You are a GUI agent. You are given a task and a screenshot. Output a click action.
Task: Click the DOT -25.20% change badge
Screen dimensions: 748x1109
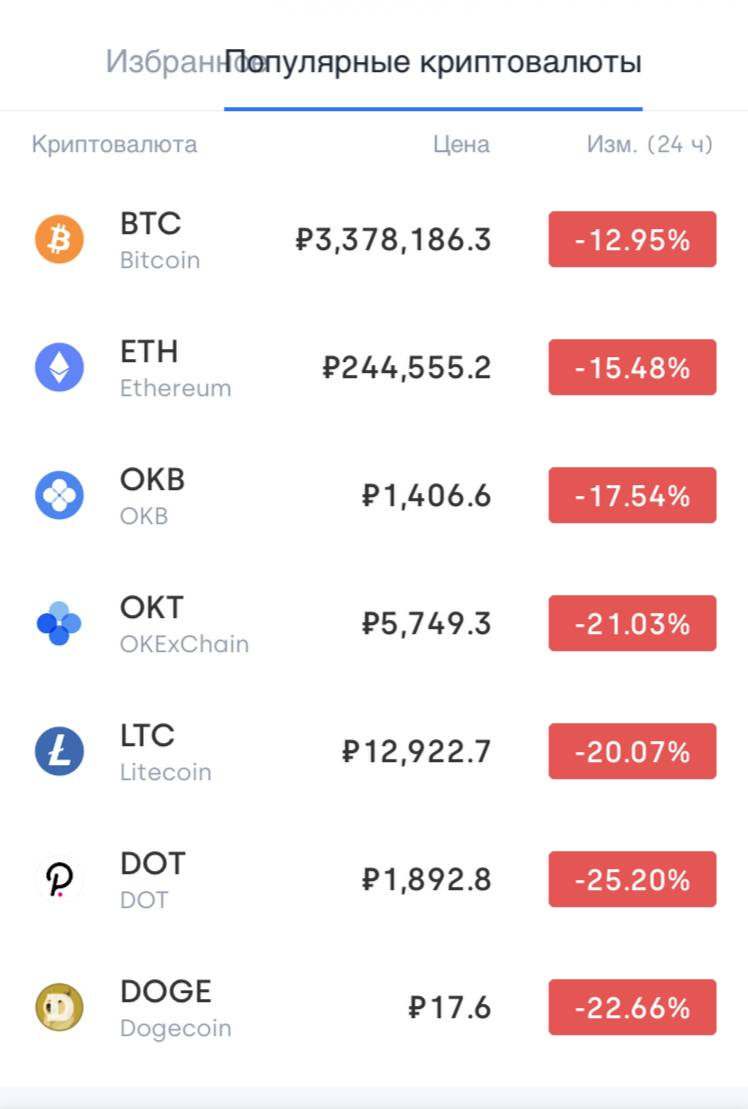tap(632, 879)
